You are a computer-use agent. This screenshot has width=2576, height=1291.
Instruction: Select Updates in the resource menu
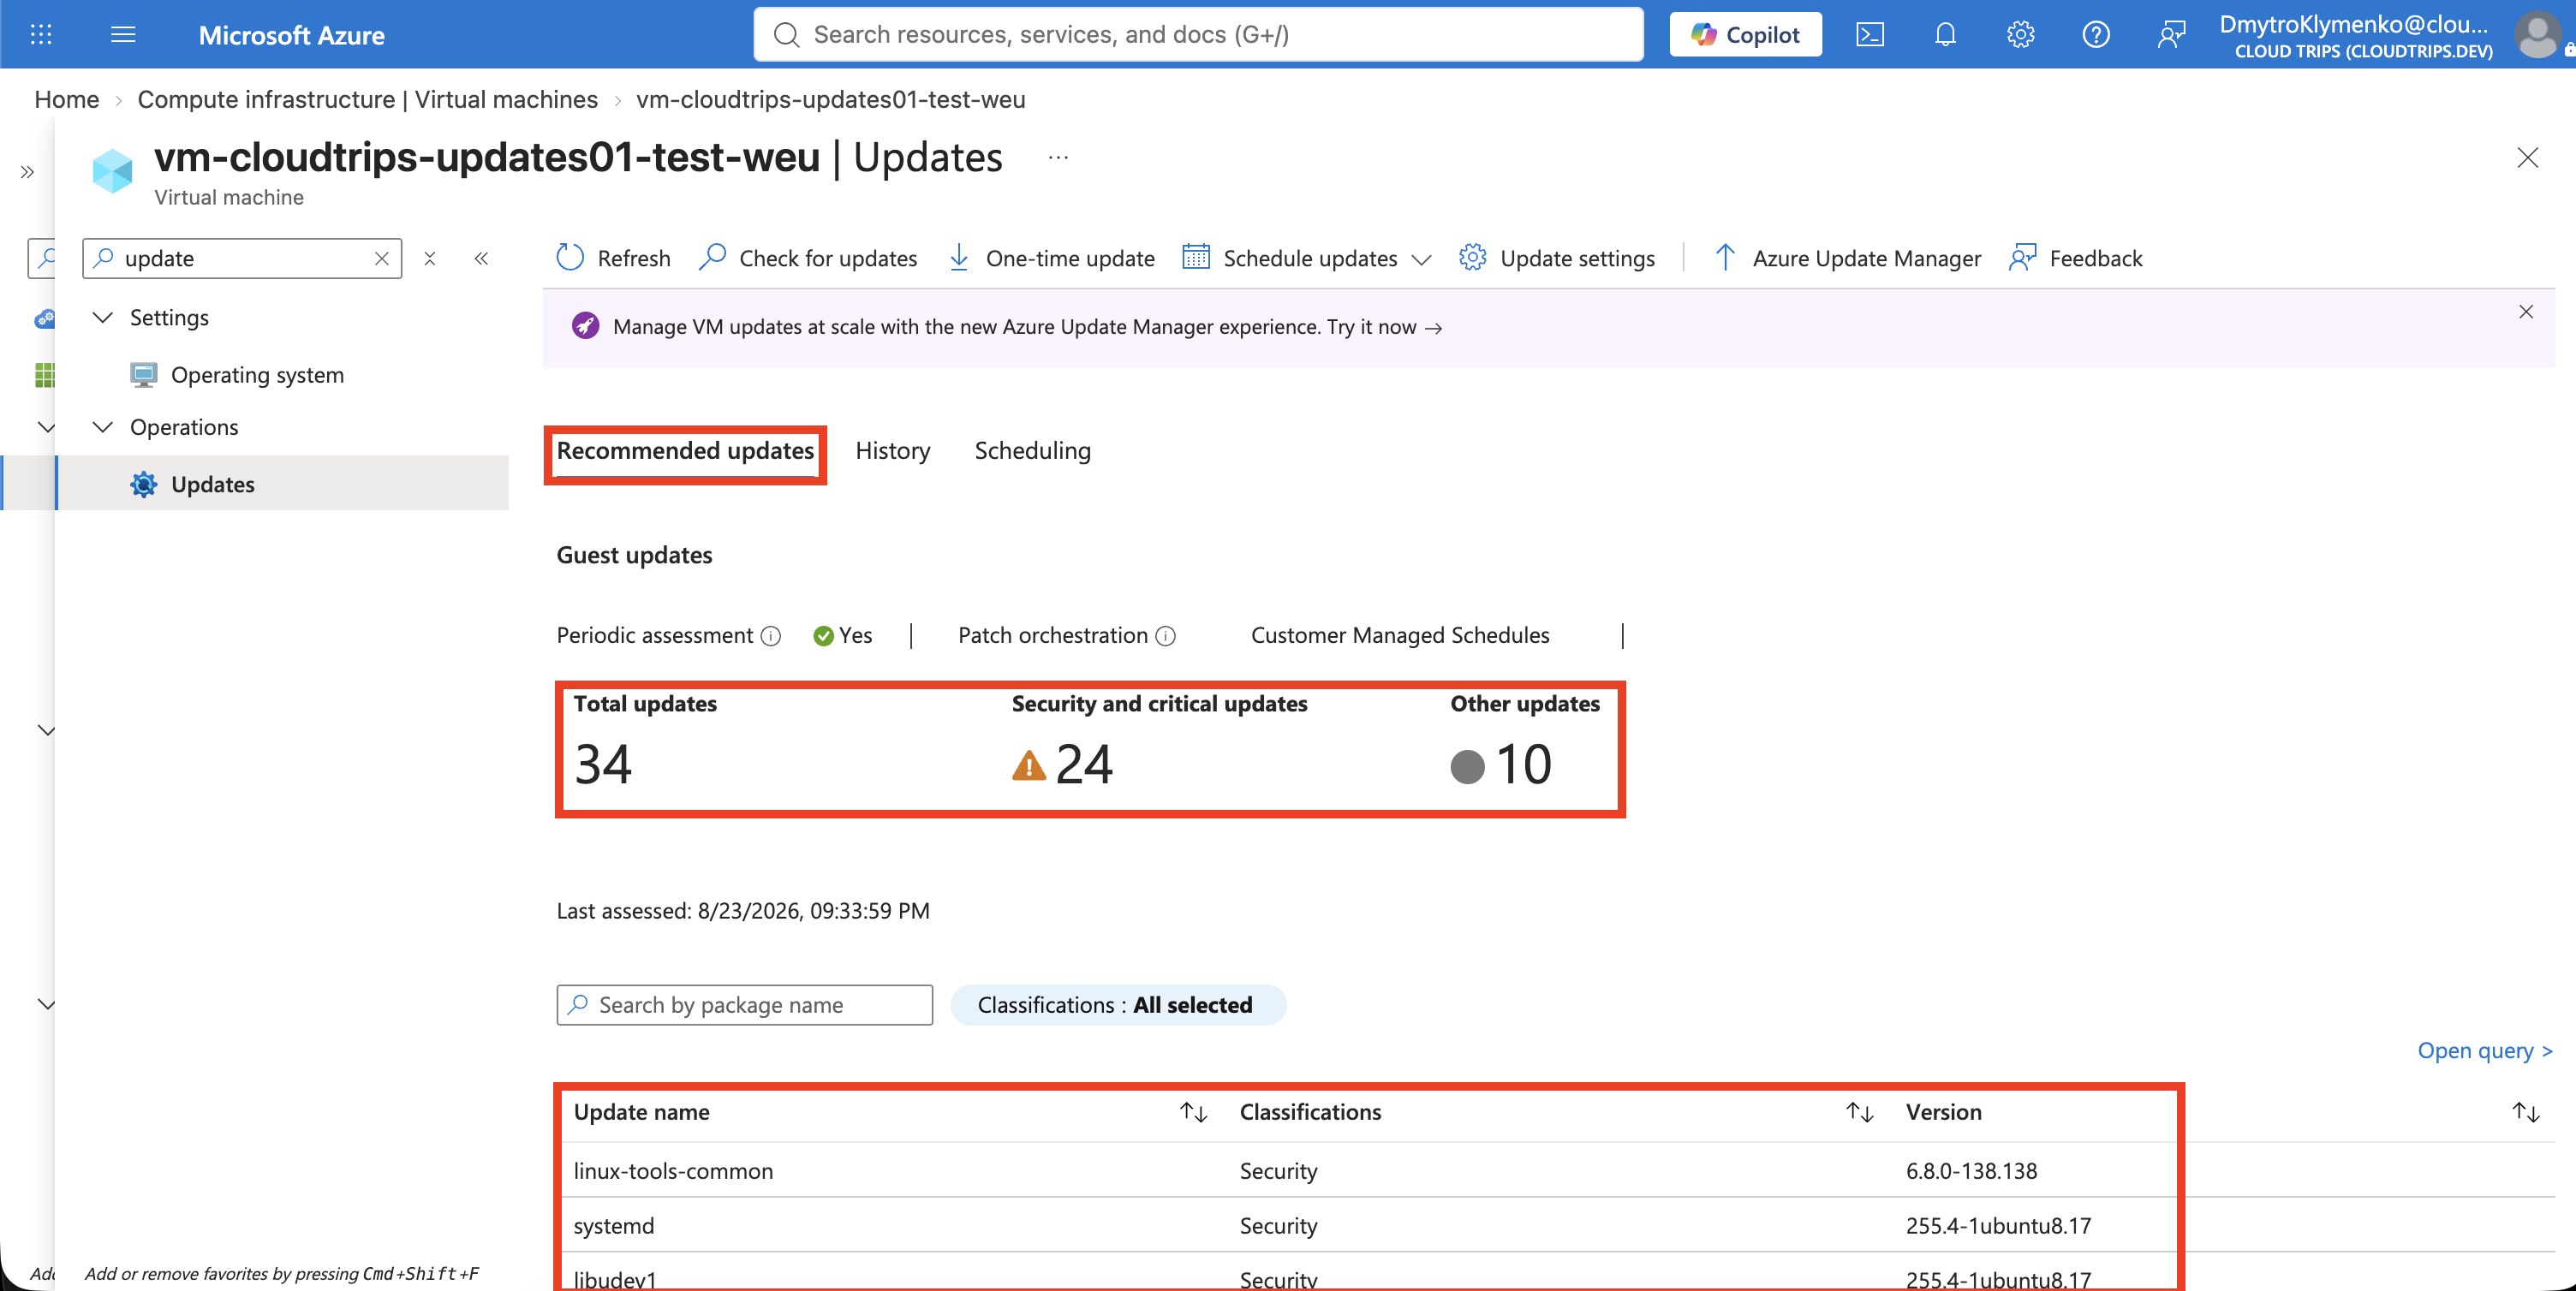point(213,484)
